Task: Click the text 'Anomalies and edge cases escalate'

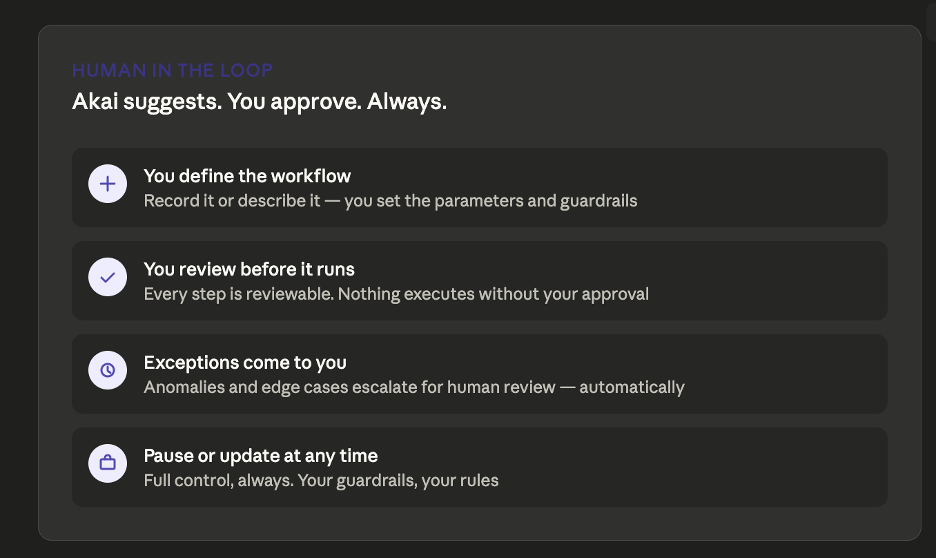Action: 281,387
